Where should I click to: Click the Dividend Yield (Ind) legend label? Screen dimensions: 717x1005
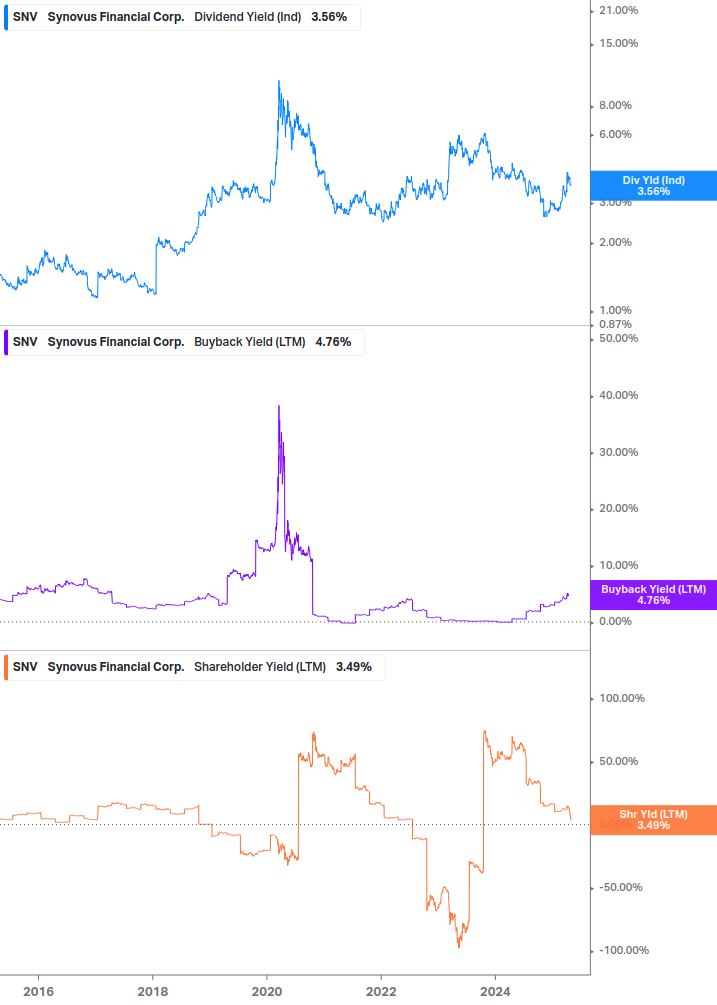(x=247, y=17)
